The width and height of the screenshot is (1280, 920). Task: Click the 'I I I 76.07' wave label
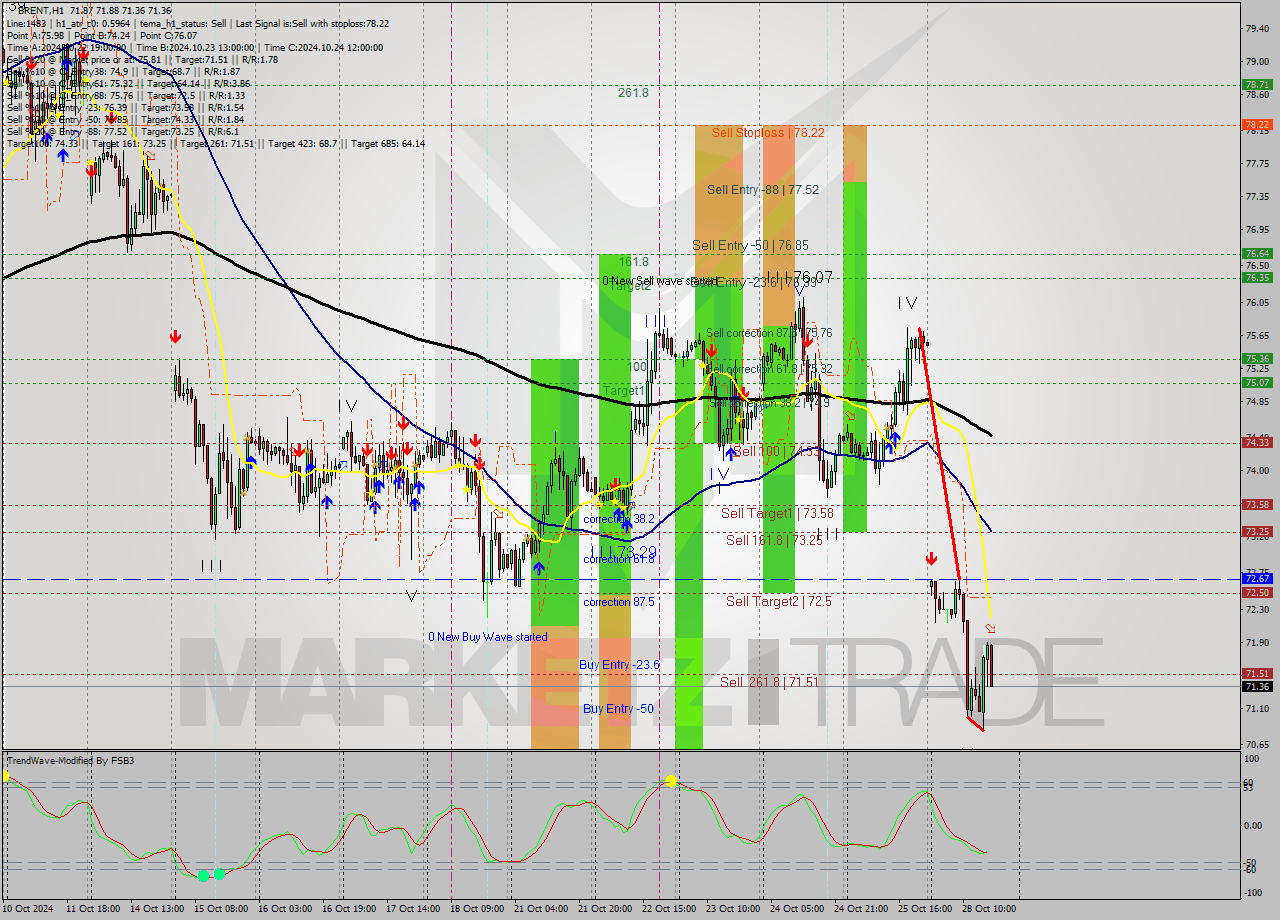point(798,277)
